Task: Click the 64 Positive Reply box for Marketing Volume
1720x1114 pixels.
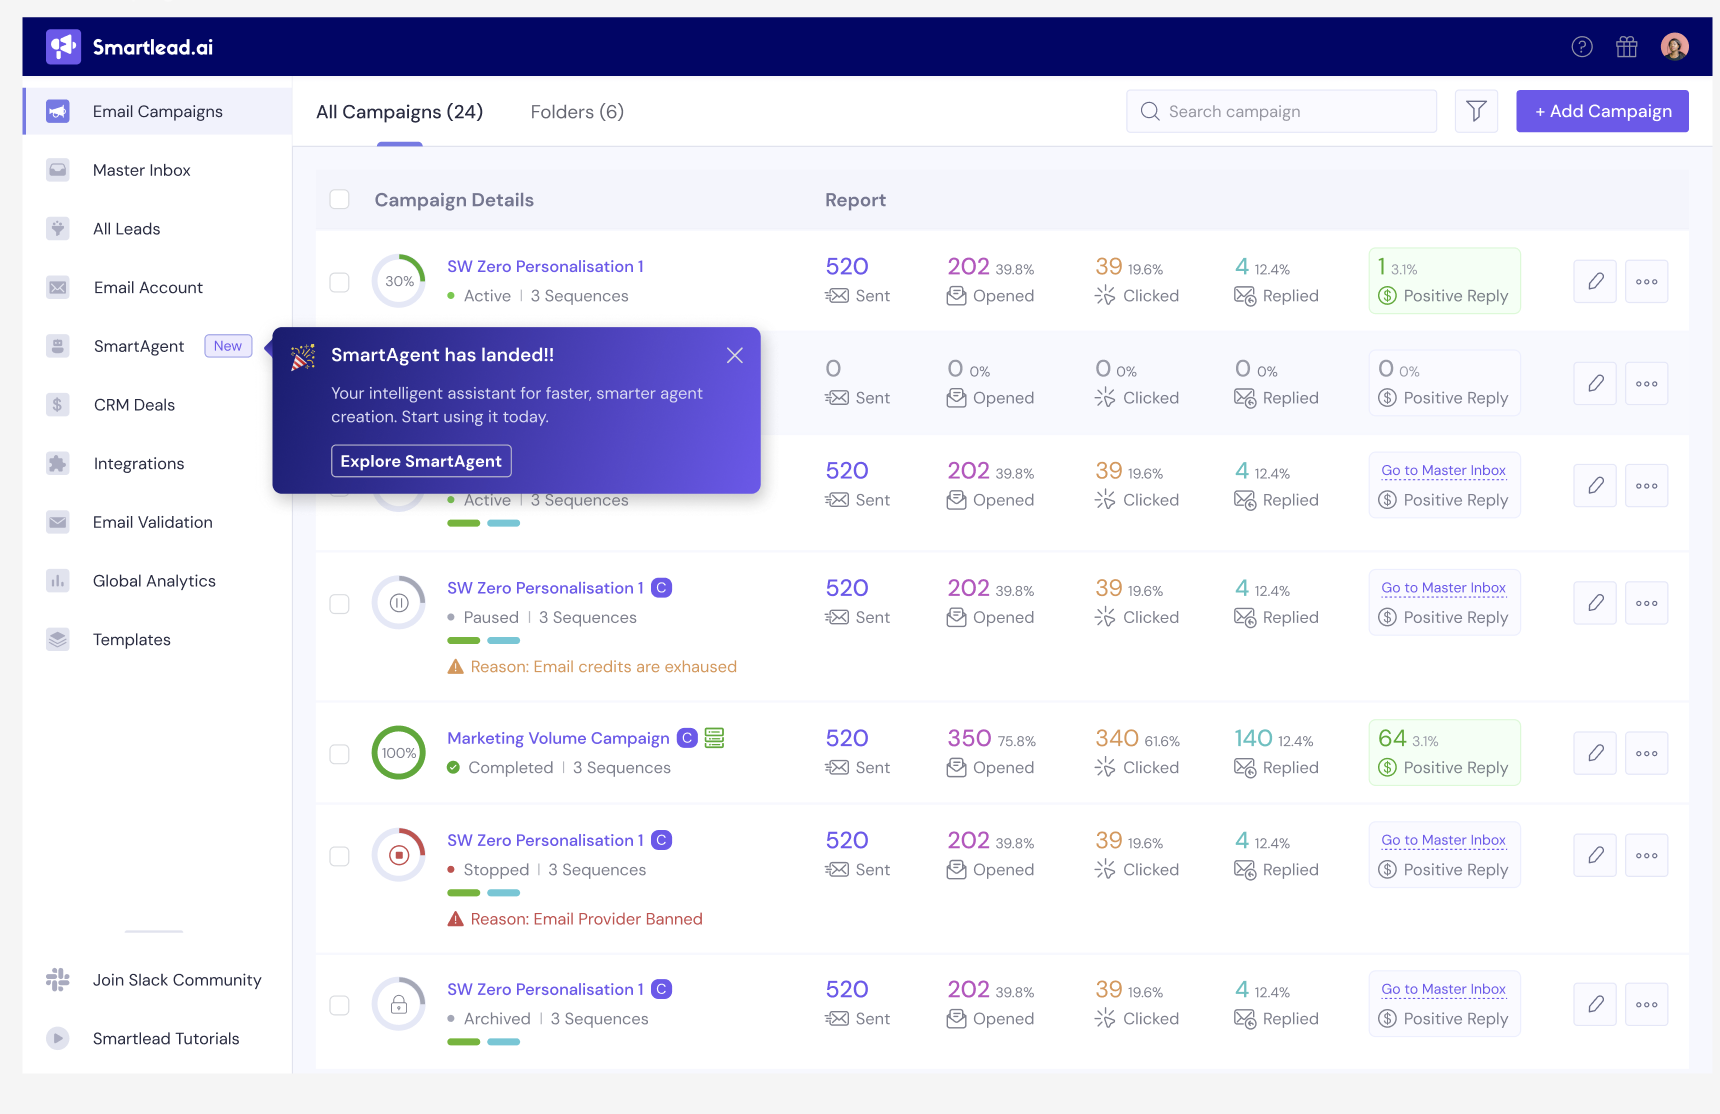Action: [1444, 753]
